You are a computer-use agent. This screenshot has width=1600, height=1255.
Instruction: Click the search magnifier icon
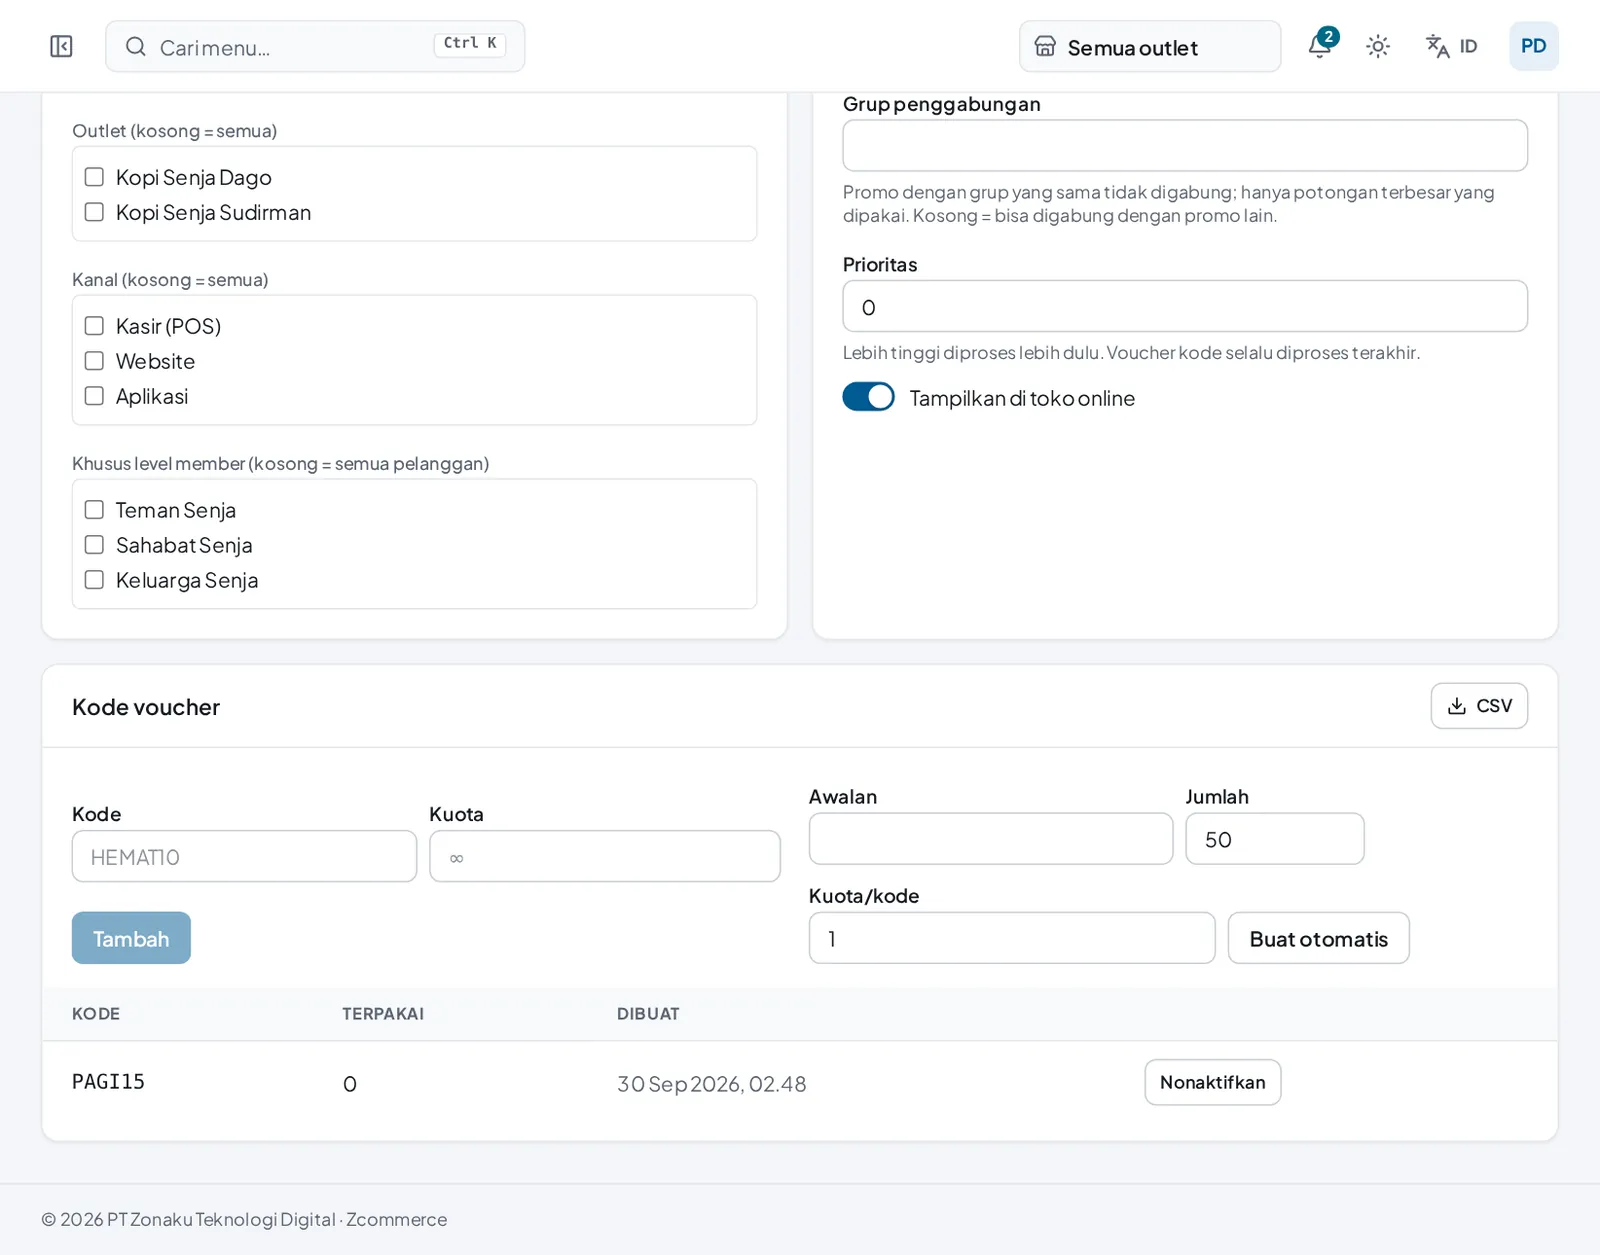(136, 47)
